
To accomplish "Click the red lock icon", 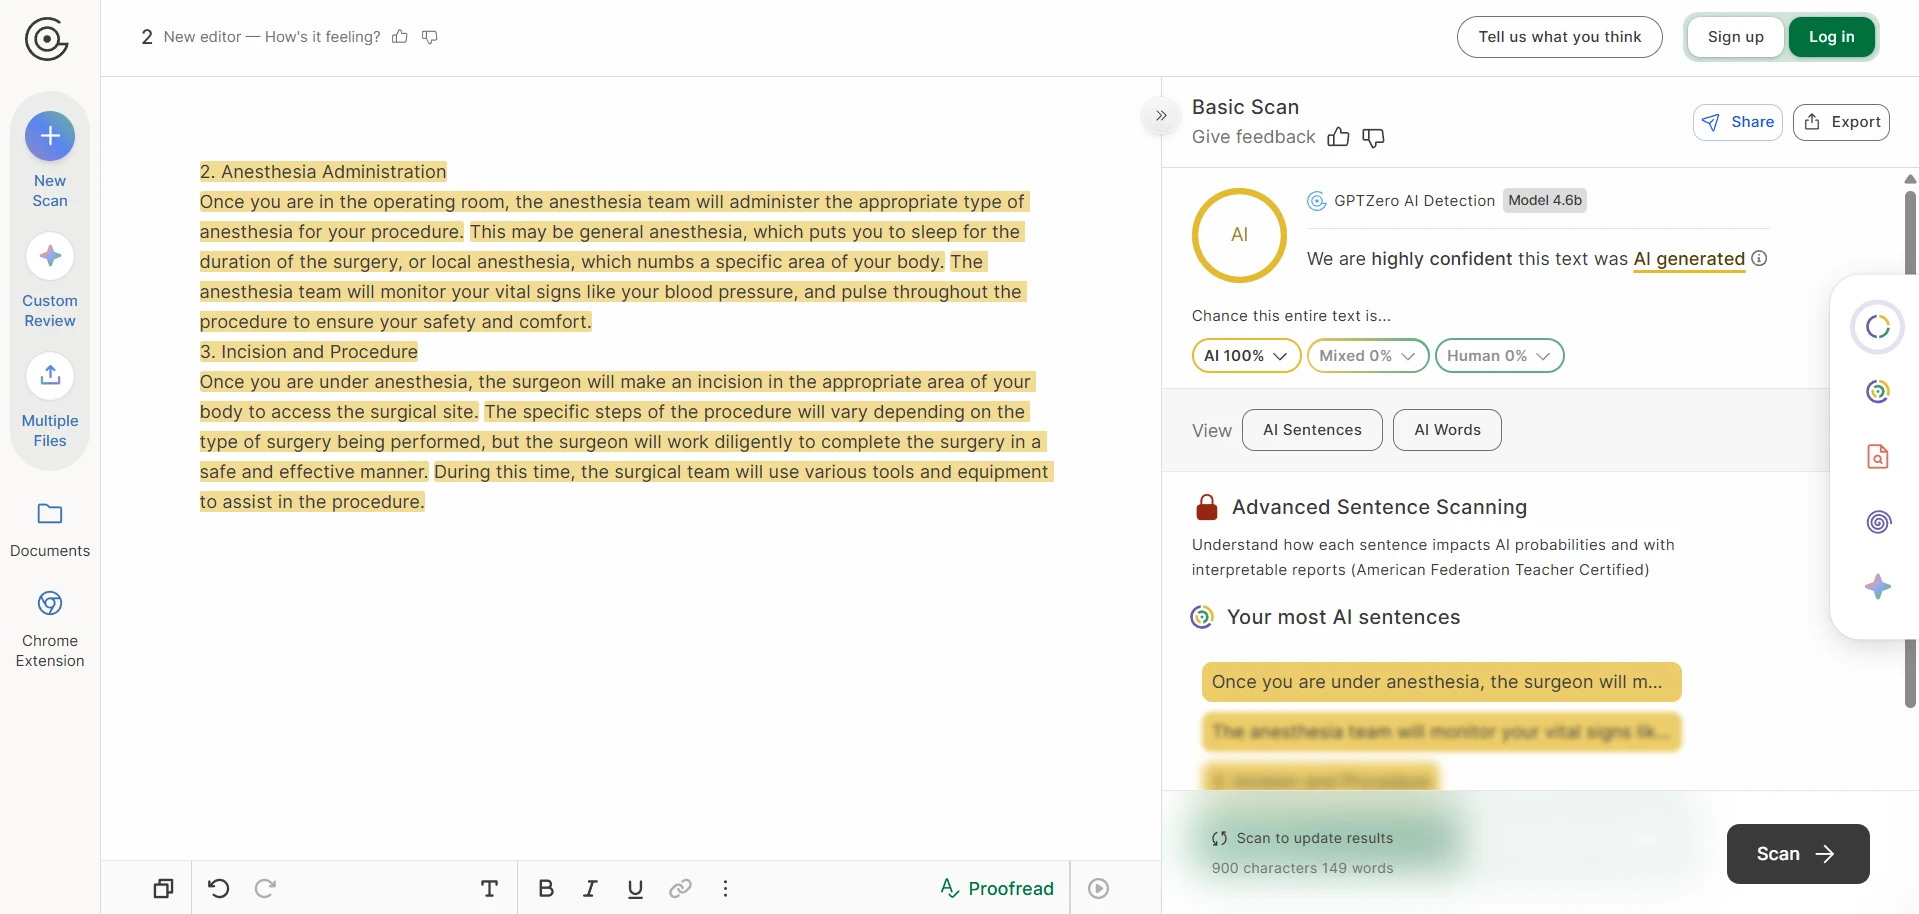I will tap(1207, 507).
